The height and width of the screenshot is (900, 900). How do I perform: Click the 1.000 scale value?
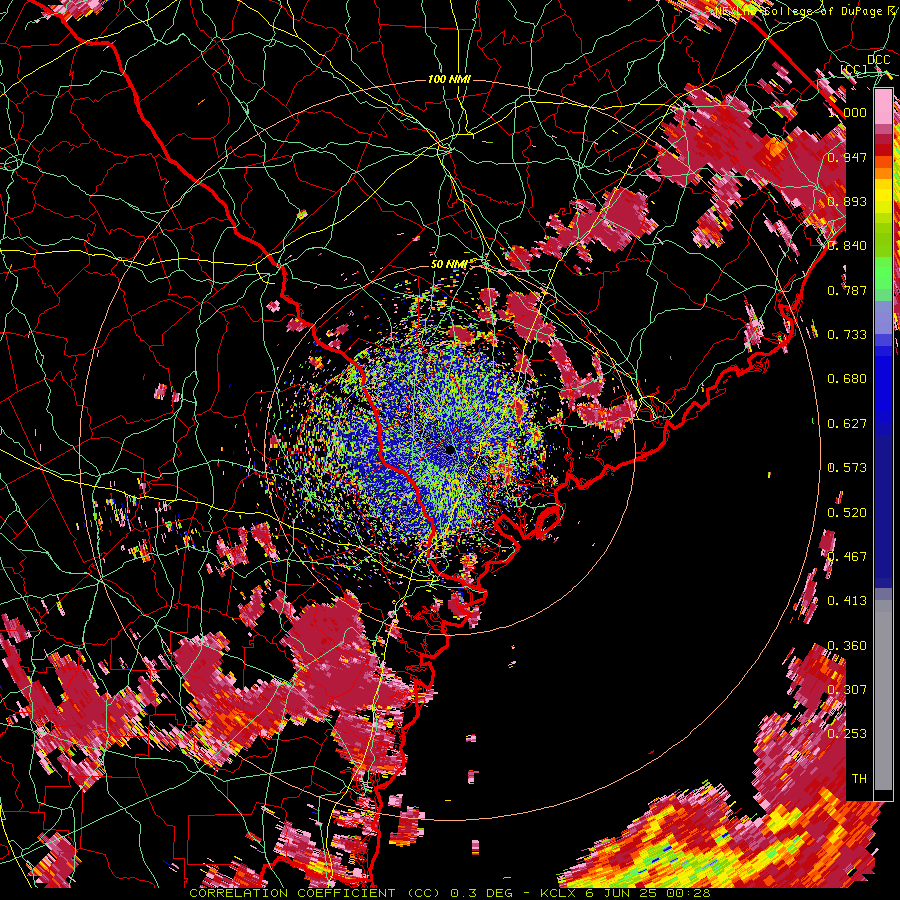[847, 112]
